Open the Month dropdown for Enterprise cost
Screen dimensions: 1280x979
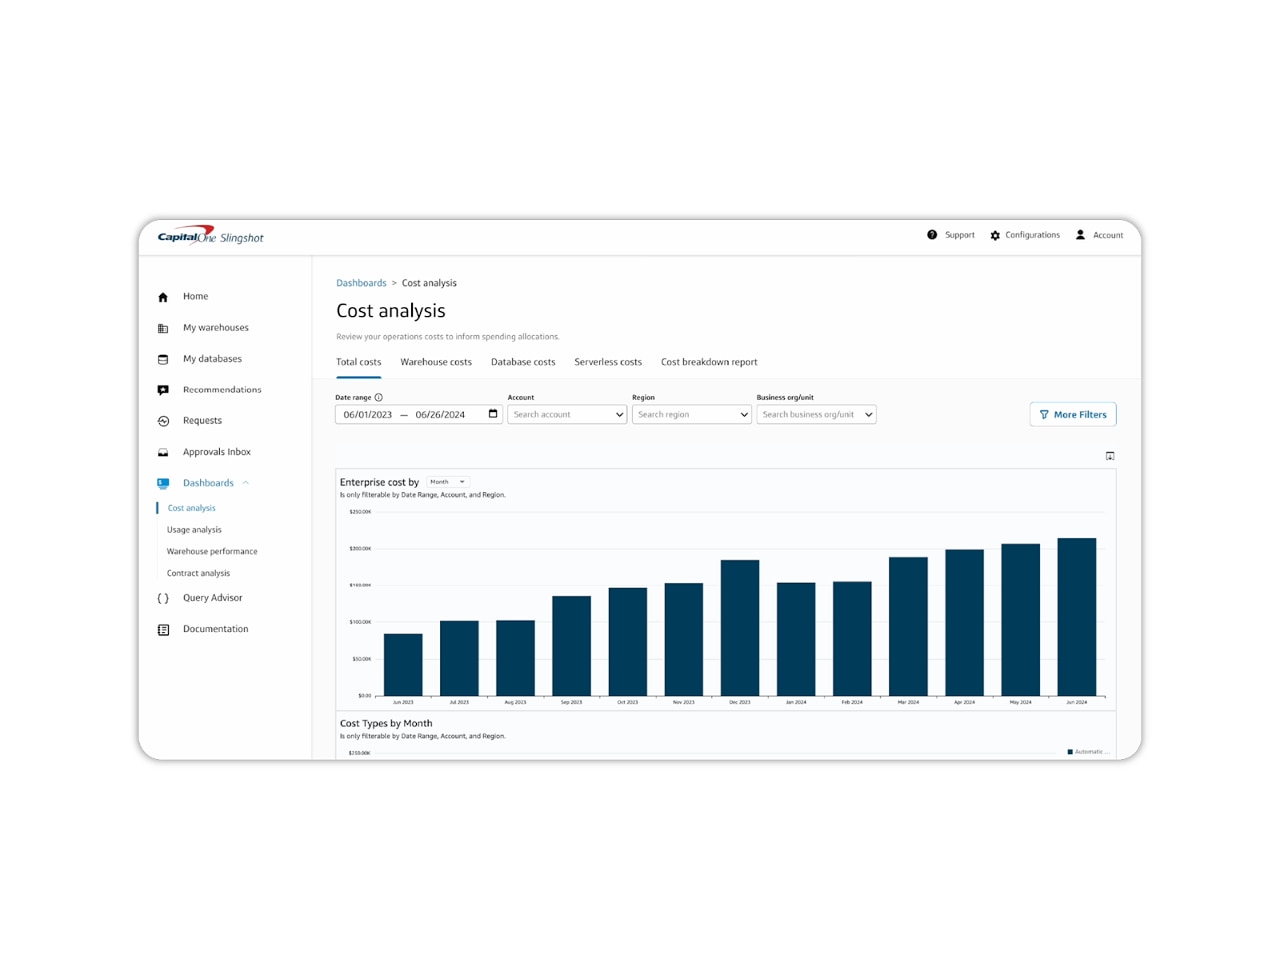pyautogui.click(x=447, y=481)
